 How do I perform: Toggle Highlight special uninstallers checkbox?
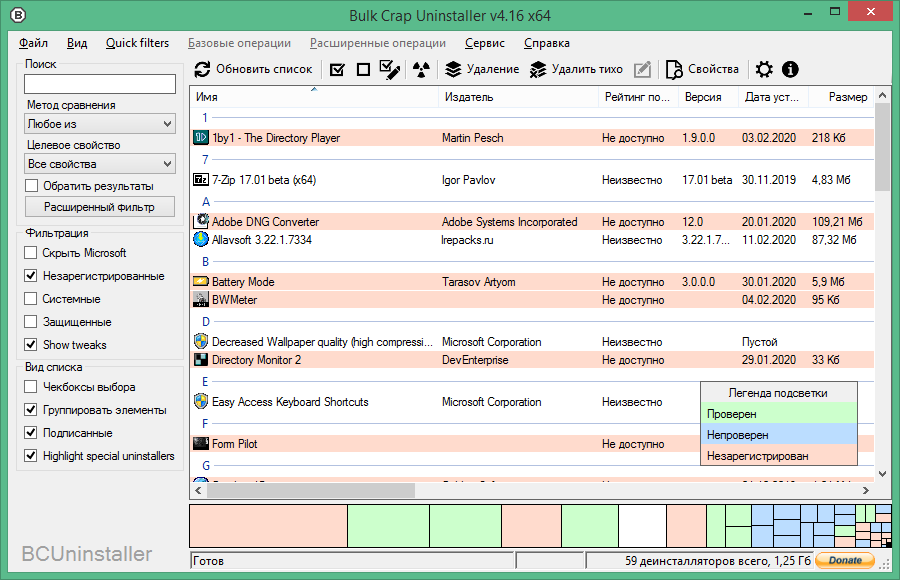tap(31, 456)
